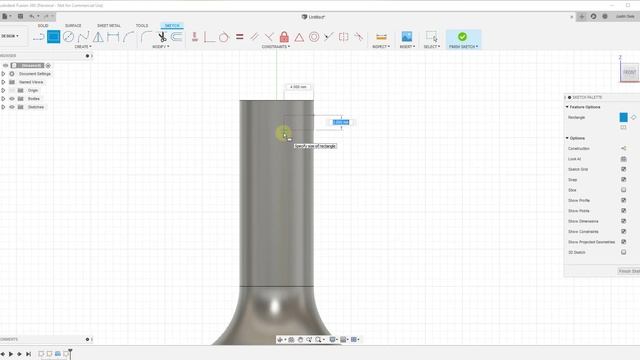The image size is (640, 360).
Task: Hide the Bodies folder with eye icon
Action: (12, 99)
